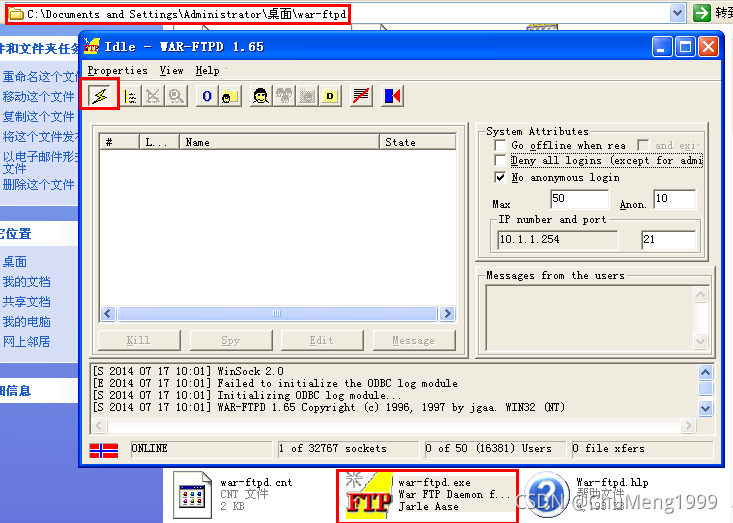Image resolution: width=733 pixels, height=523 pixels.
Task: Select the War-ftpd.hlp help file icon
Action: coord(546,495)
